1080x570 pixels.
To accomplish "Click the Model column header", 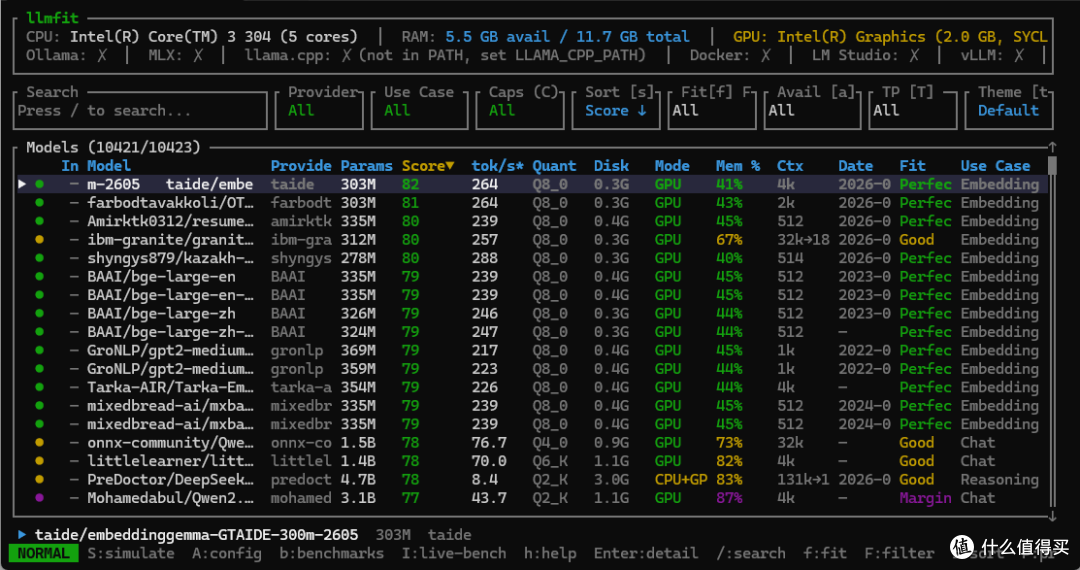I will pyautogui.click(x=109, y=166).
